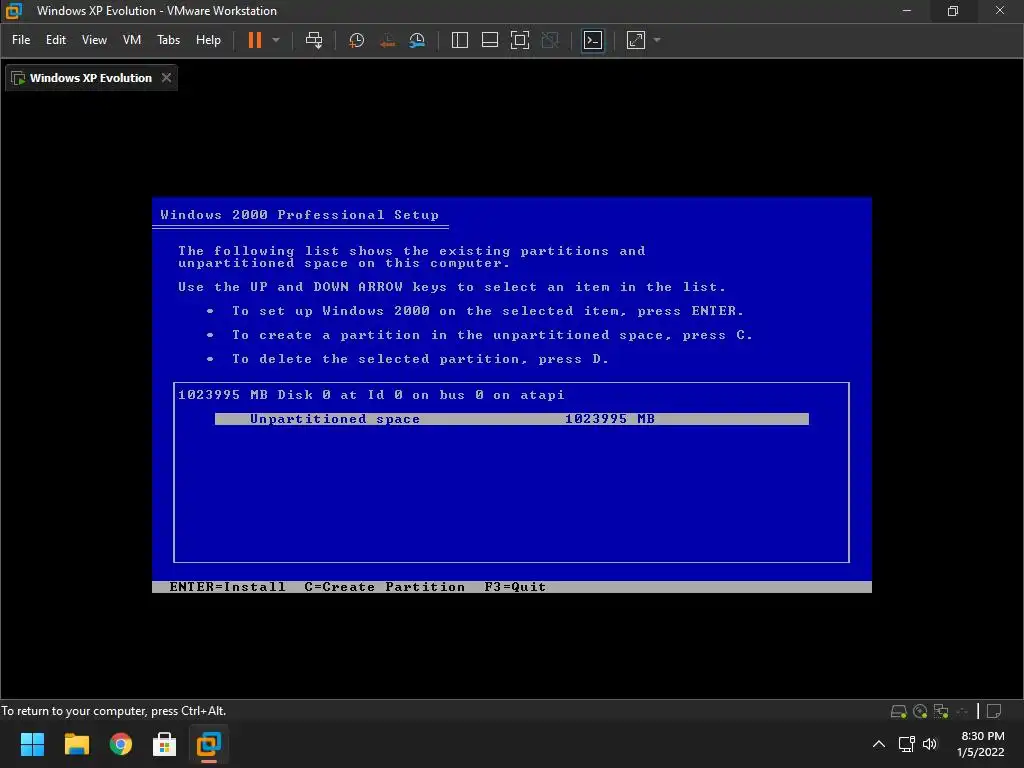Click the message log icon in status bar
The height and width of the screenshot is (768, 1024).
click(995, 711)
